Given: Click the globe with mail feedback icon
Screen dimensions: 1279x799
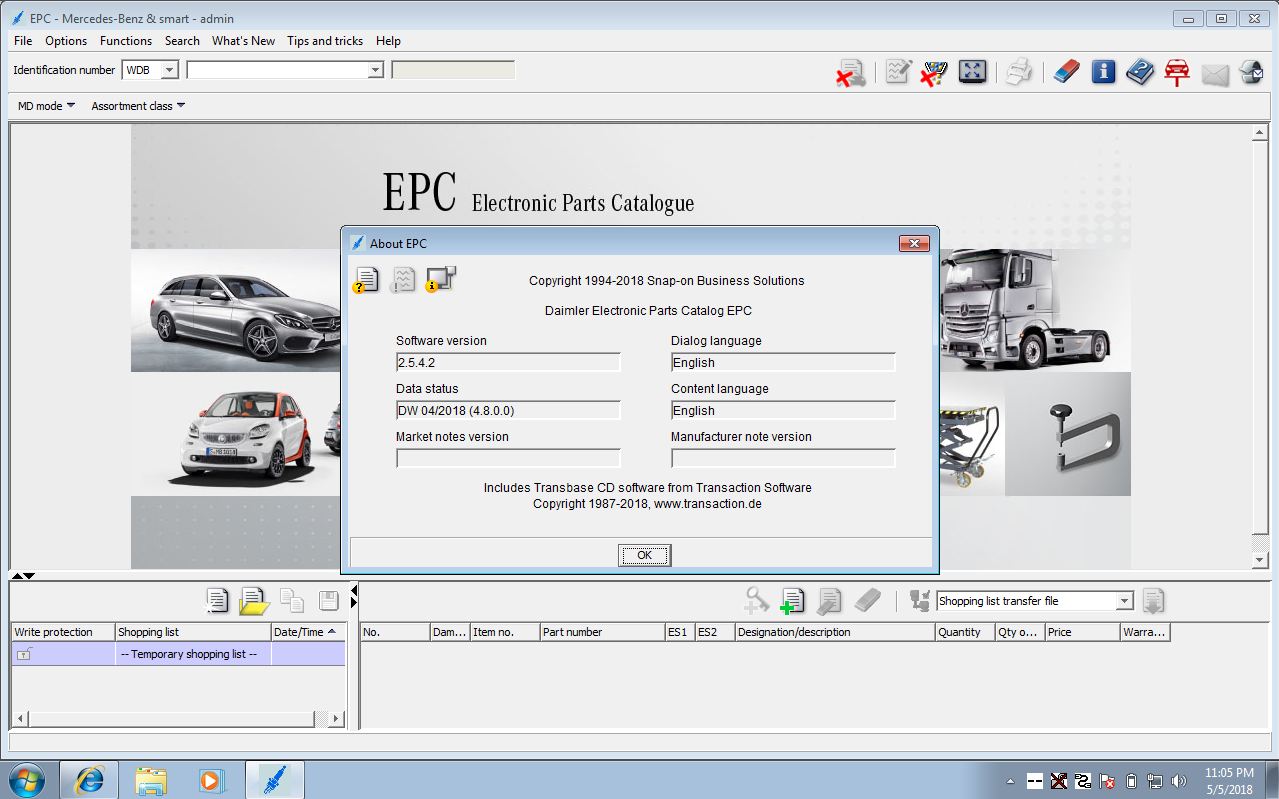Looking at the screenshot, I should [x=1251, y=72].
